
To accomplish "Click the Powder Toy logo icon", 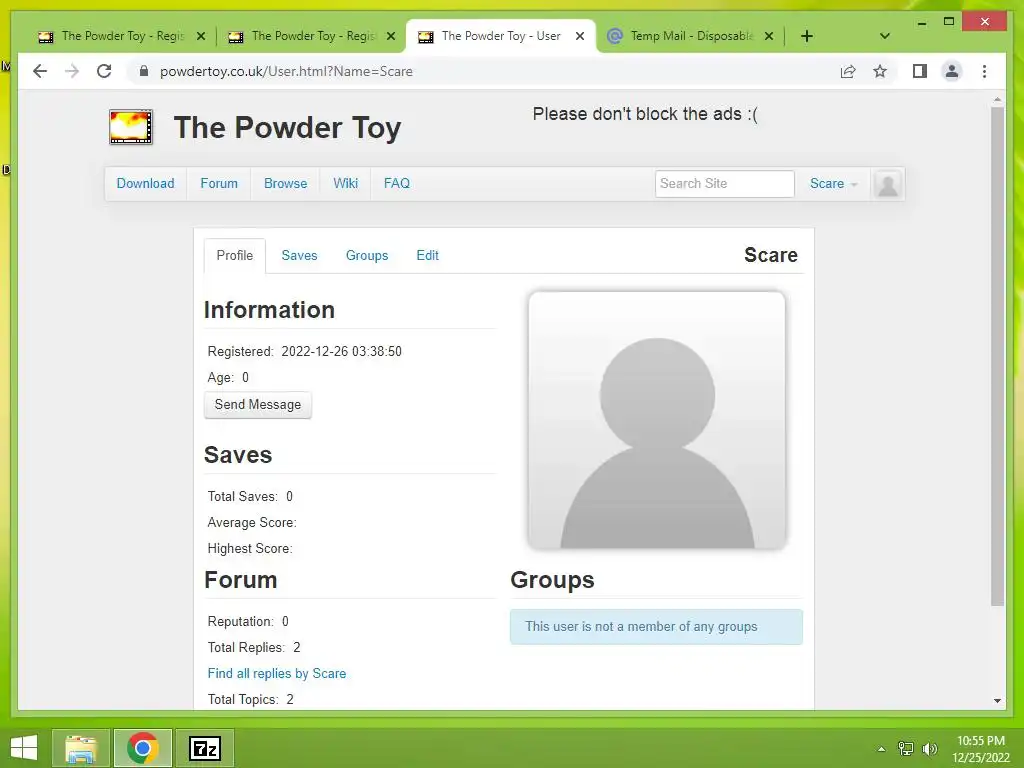I will pyautogui.click(x=131, y=127).
